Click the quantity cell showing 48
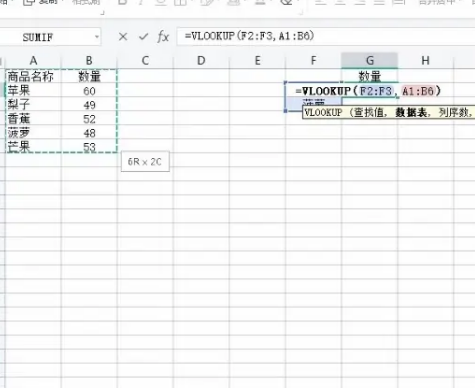 tap(89, 133)
